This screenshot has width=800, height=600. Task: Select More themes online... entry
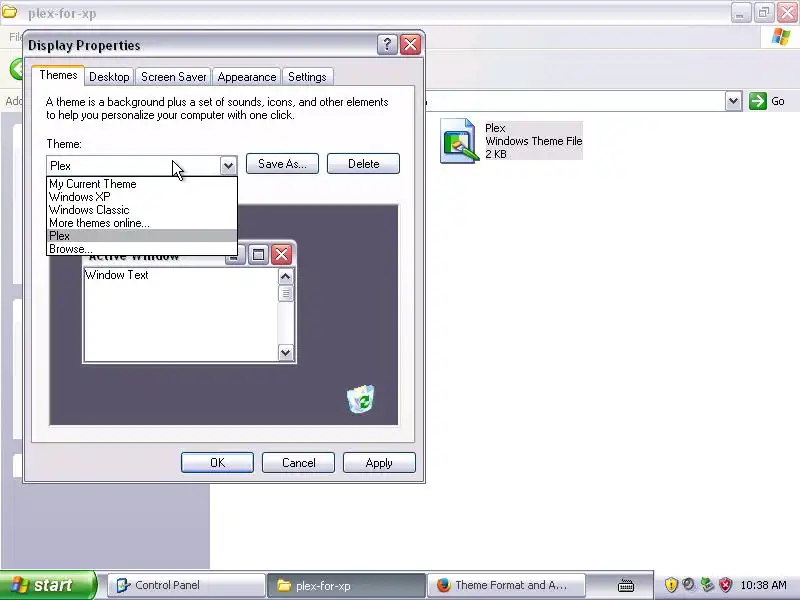pos(142,223)
